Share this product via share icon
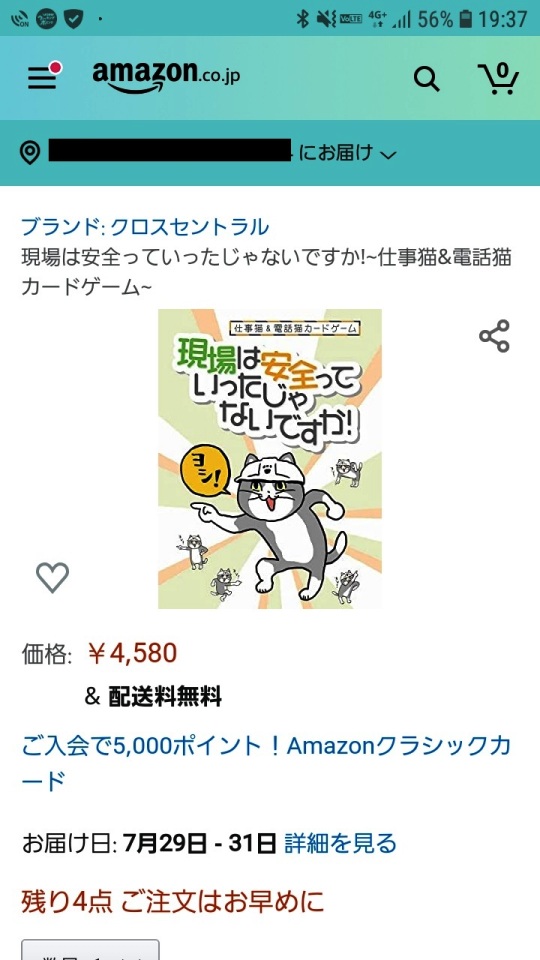 pos(494,336)
